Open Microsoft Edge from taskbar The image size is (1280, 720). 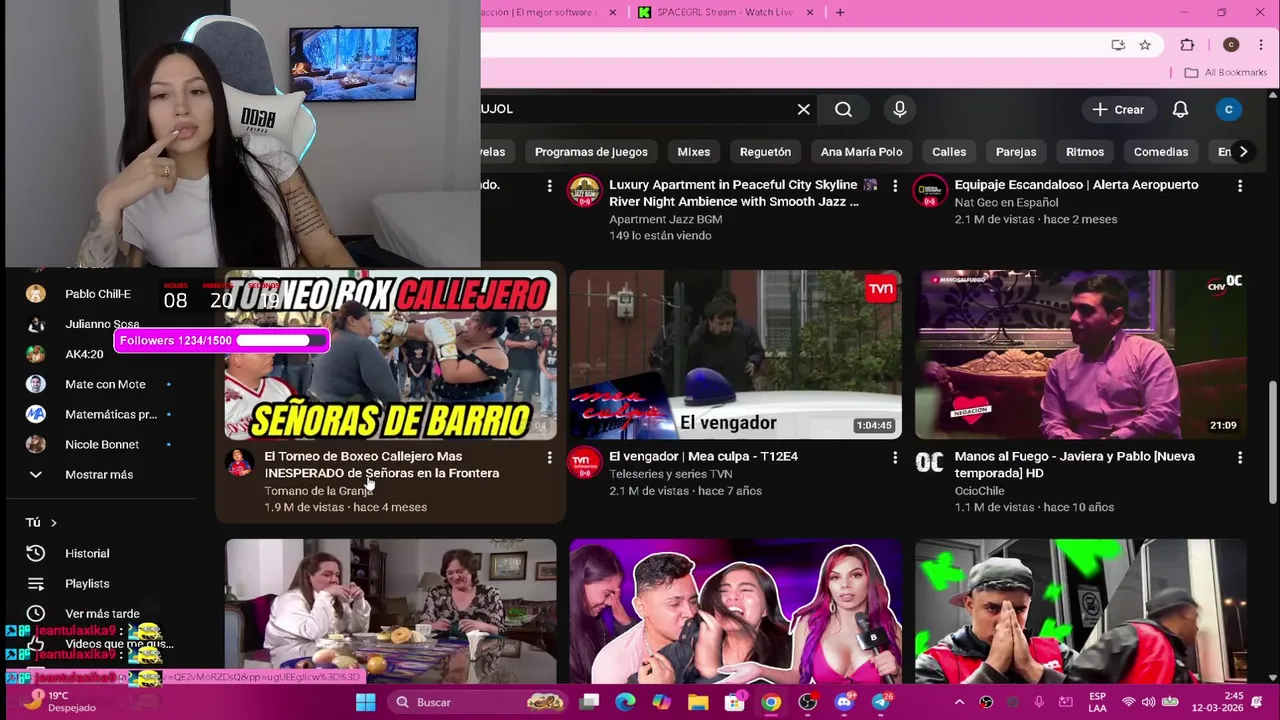(x=625, y=702)
